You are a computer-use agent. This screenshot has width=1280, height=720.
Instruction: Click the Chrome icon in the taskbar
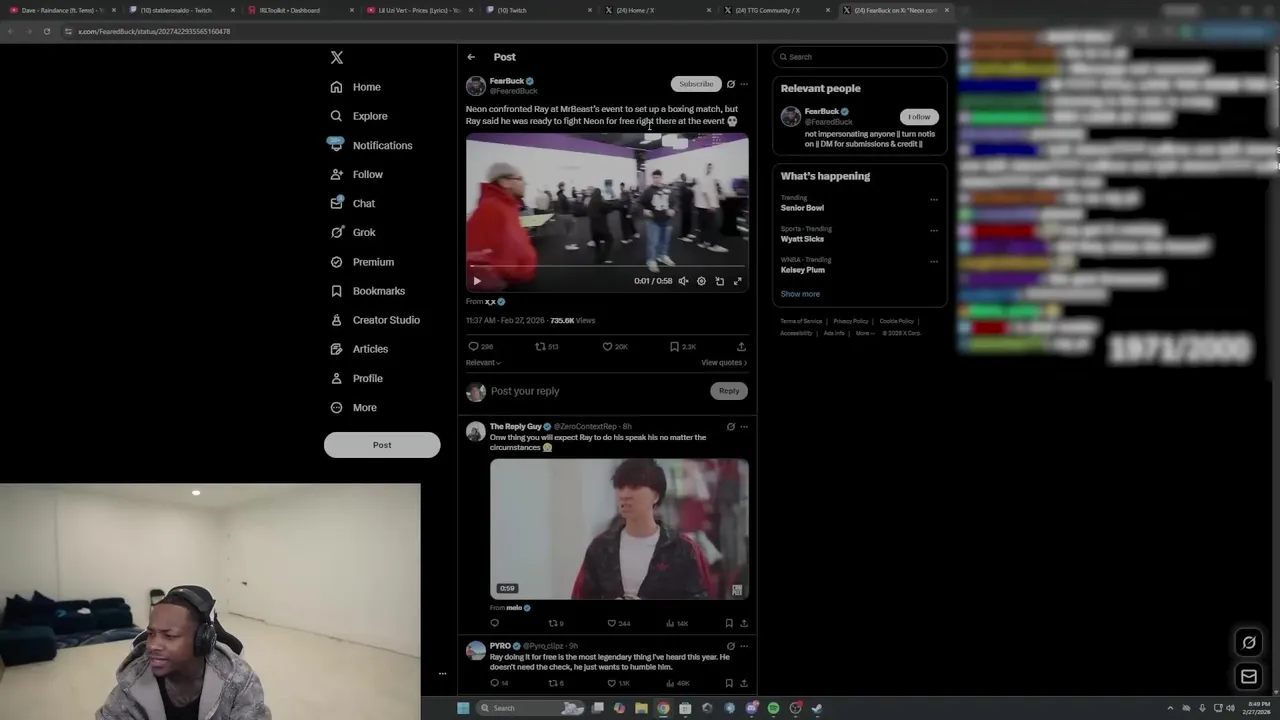(663, 708)
